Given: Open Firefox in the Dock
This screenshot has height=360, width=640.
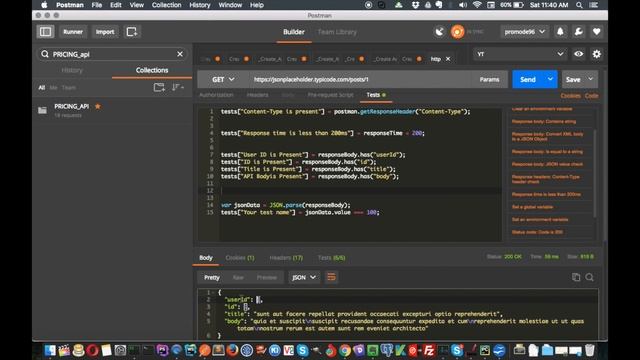Looking at the screenshot, I should pyautogui.click(x=232, y=350).
